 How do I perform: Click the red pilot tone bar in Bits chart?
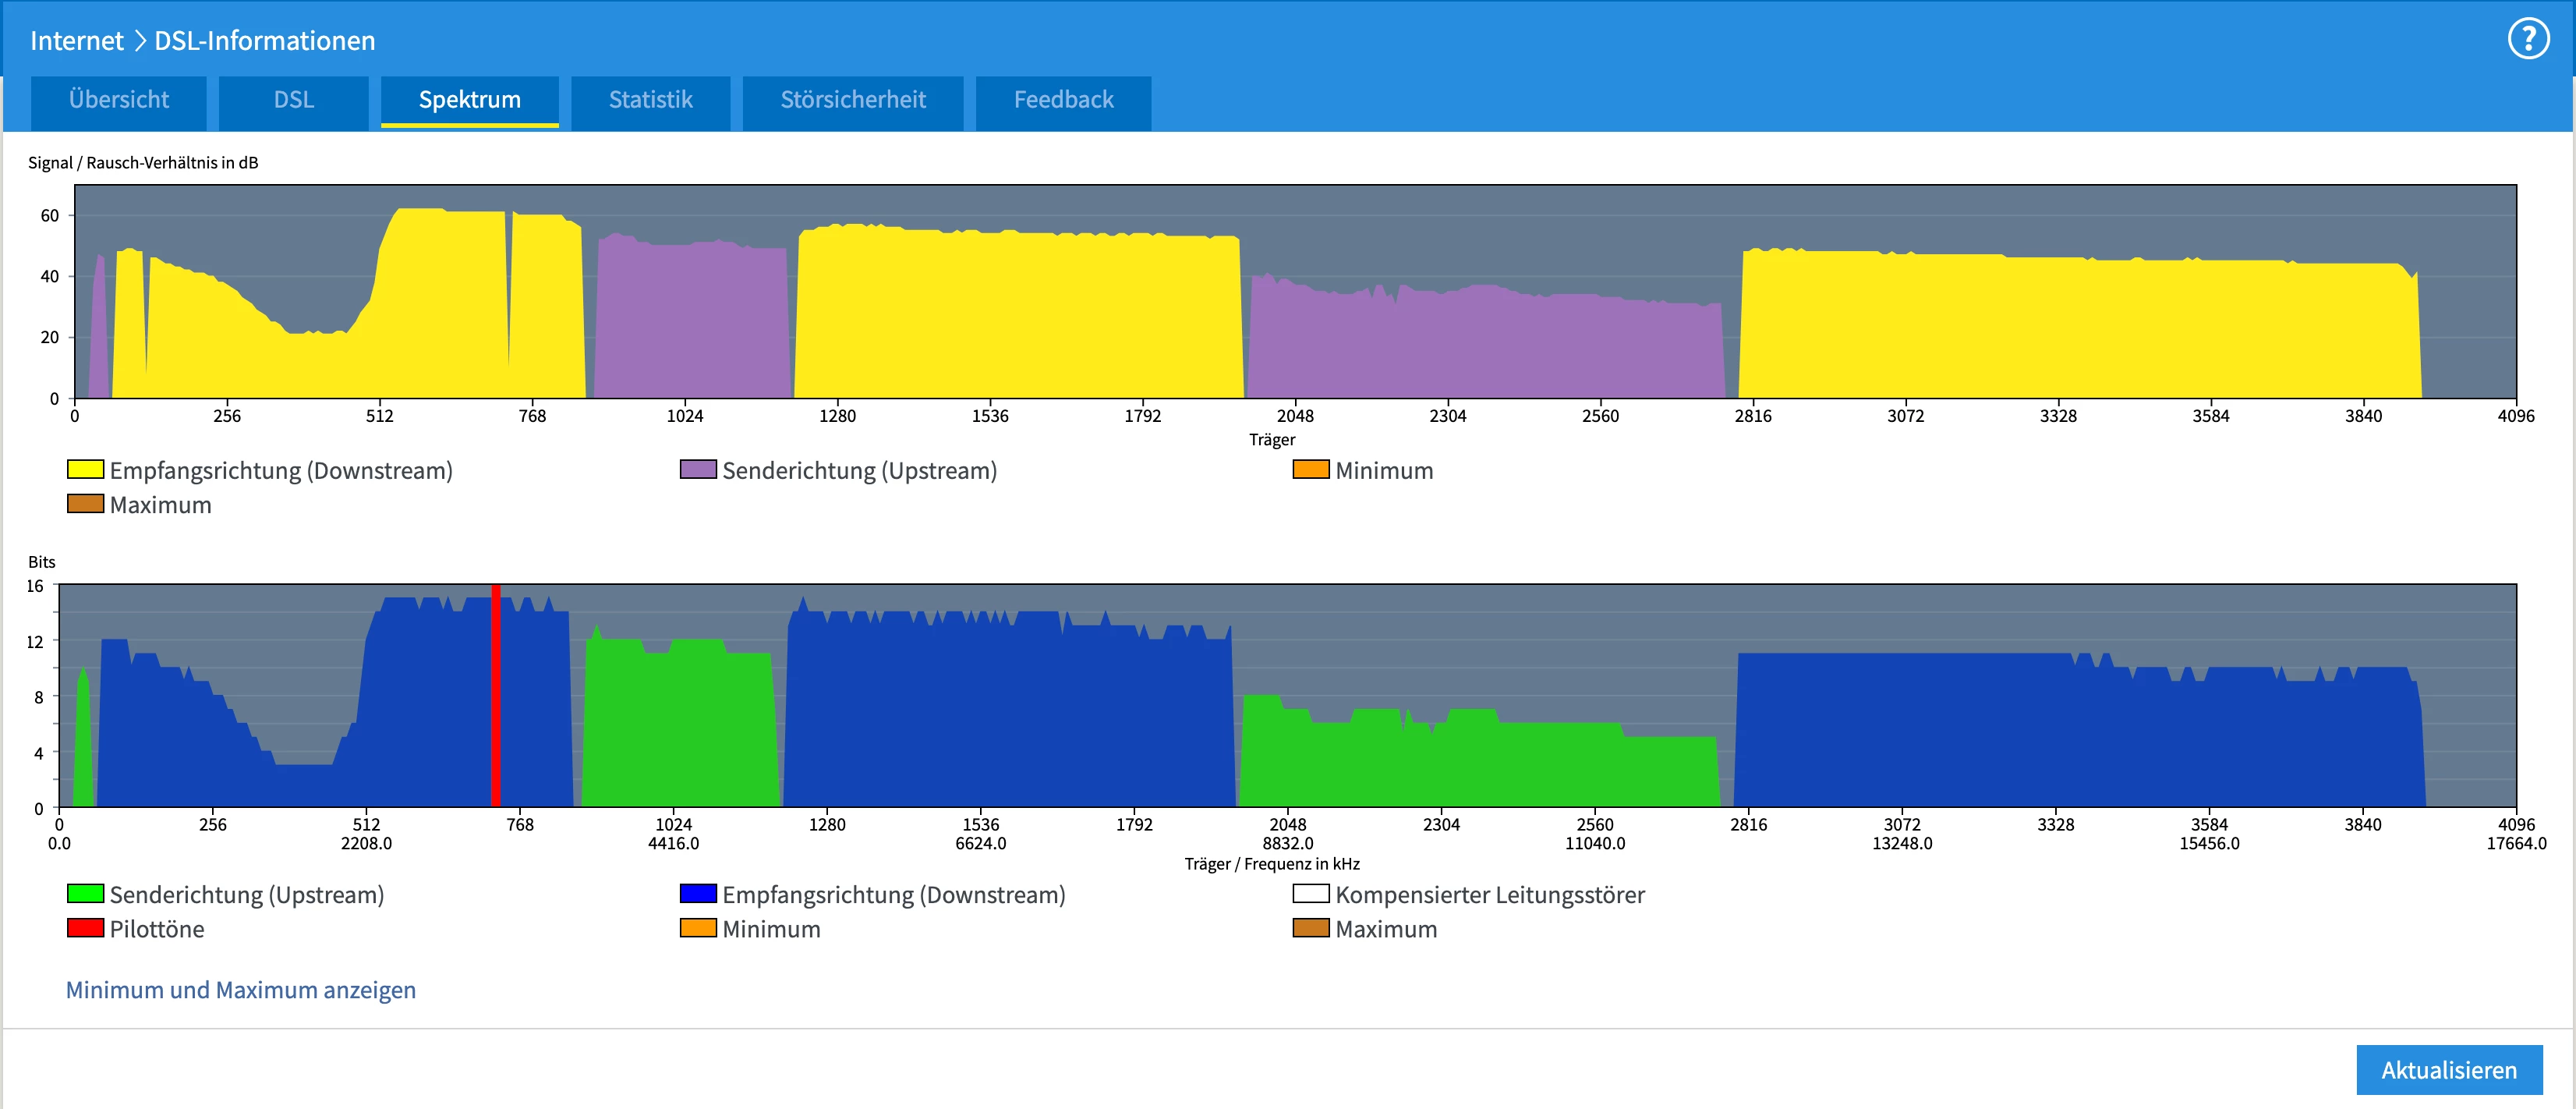[495, 700]
